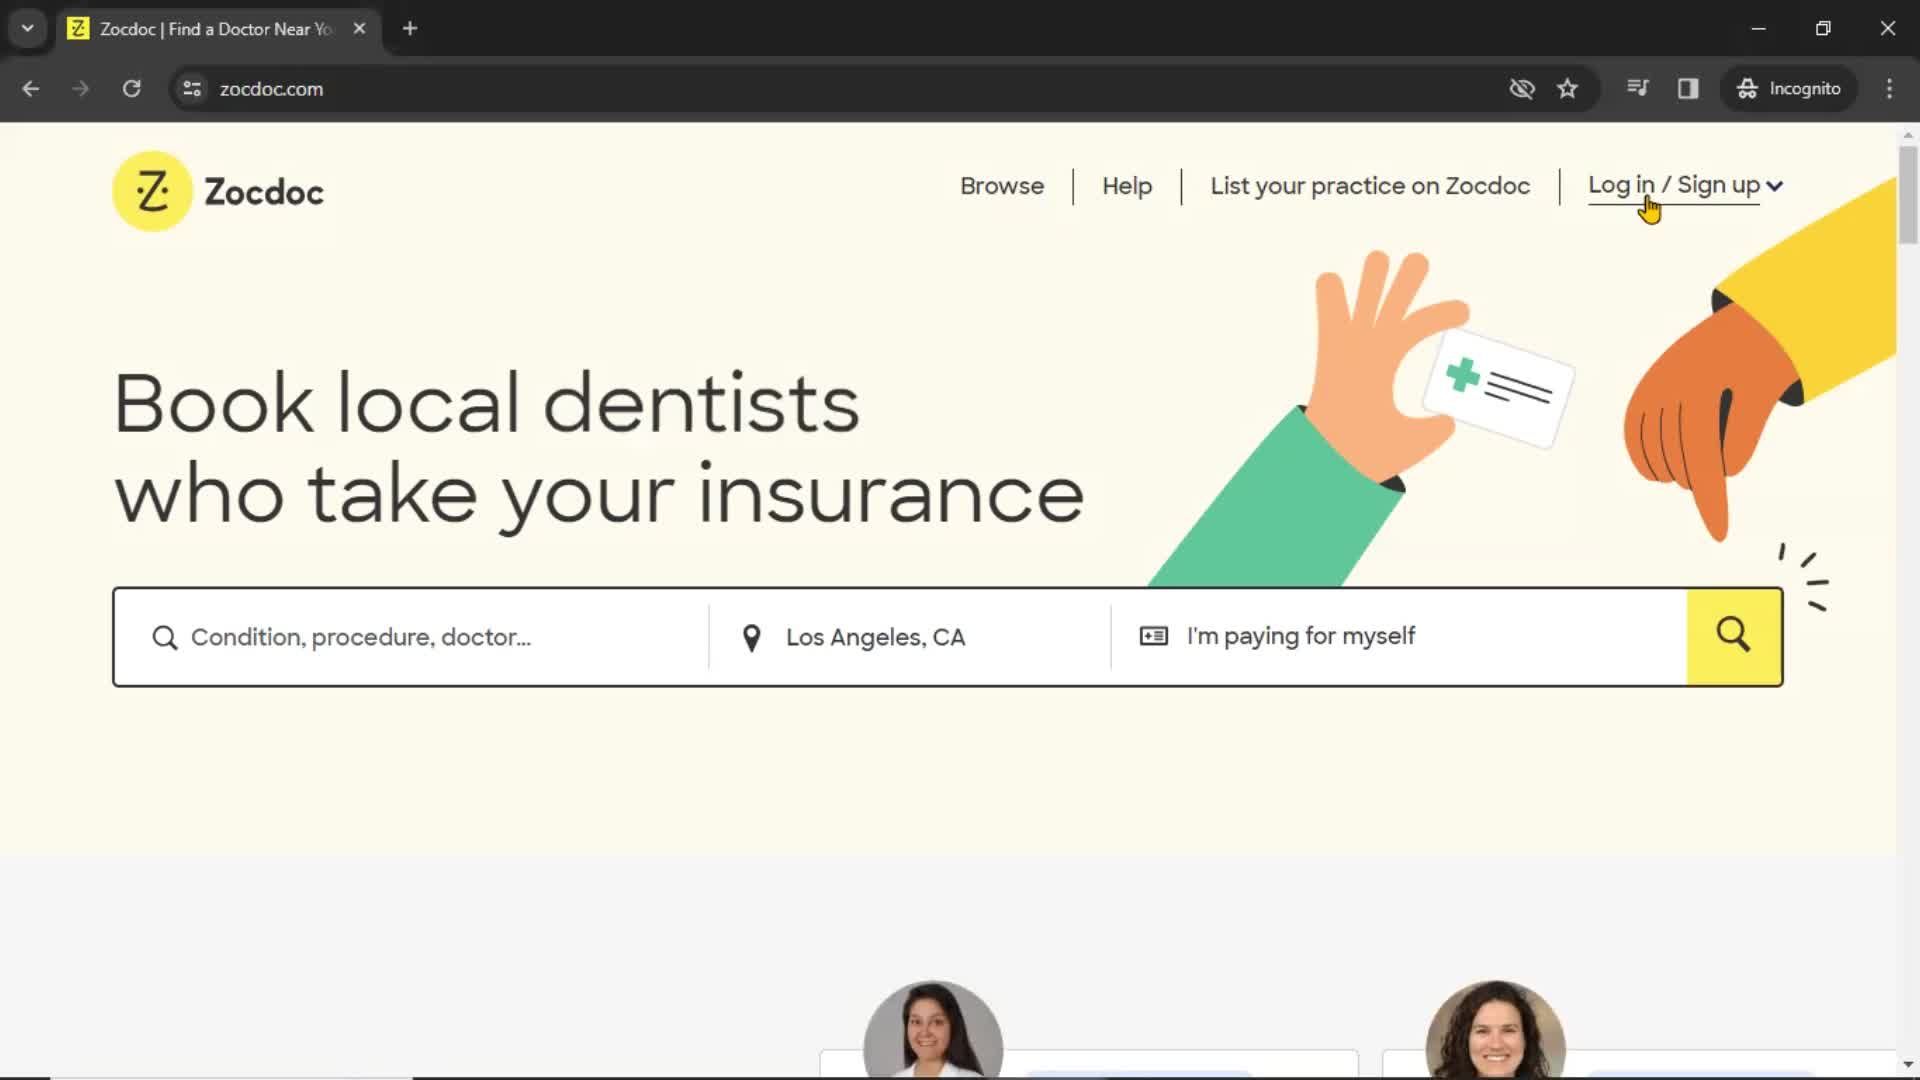The width and height of the screenshot is (1920, 1080).
Task: Open Chrome's three-dot menu
Action: pyautogui.click(x=1890, y=89)
